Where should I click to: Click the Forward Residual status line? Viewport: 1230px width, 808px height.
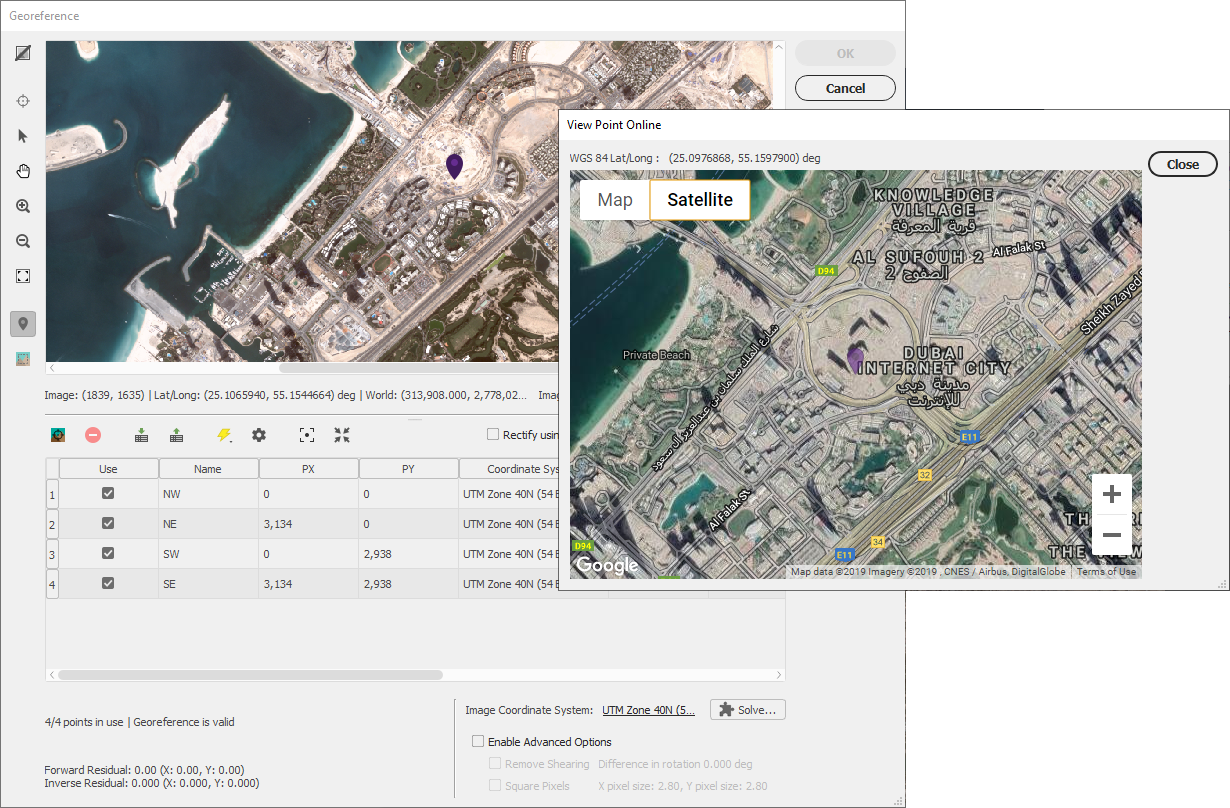[144, 770]
